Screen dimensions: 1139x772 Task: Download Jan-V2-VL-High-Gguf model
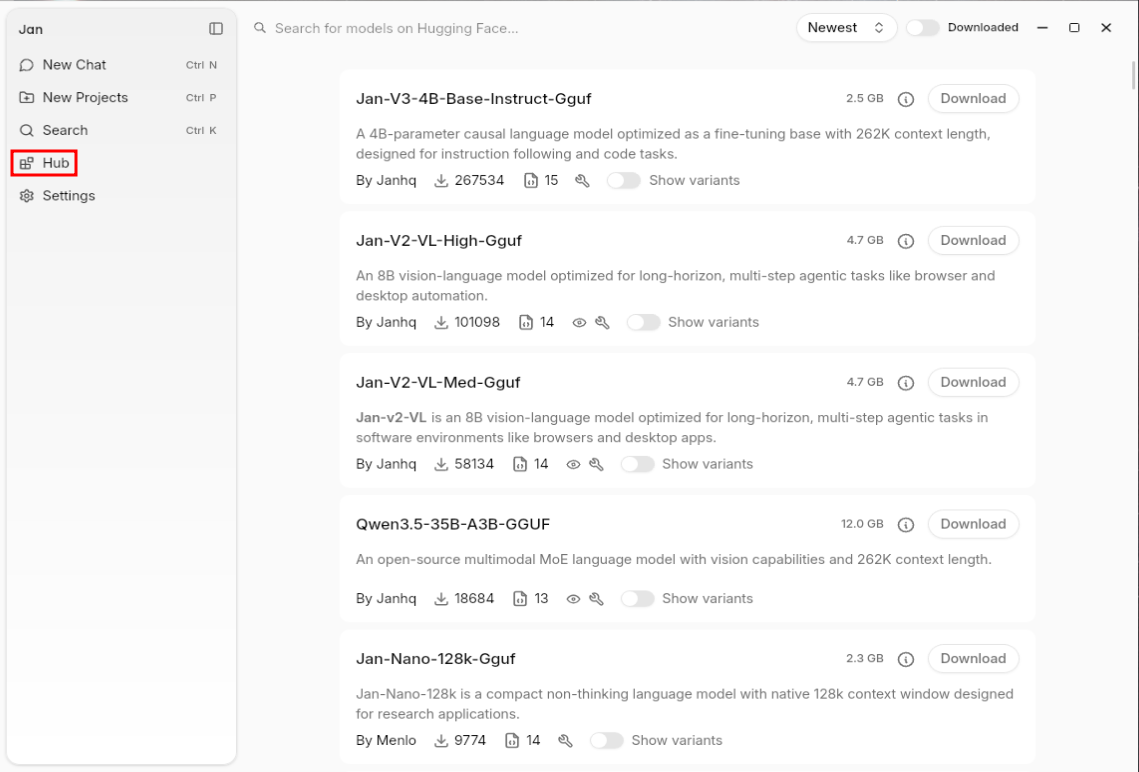973,240
